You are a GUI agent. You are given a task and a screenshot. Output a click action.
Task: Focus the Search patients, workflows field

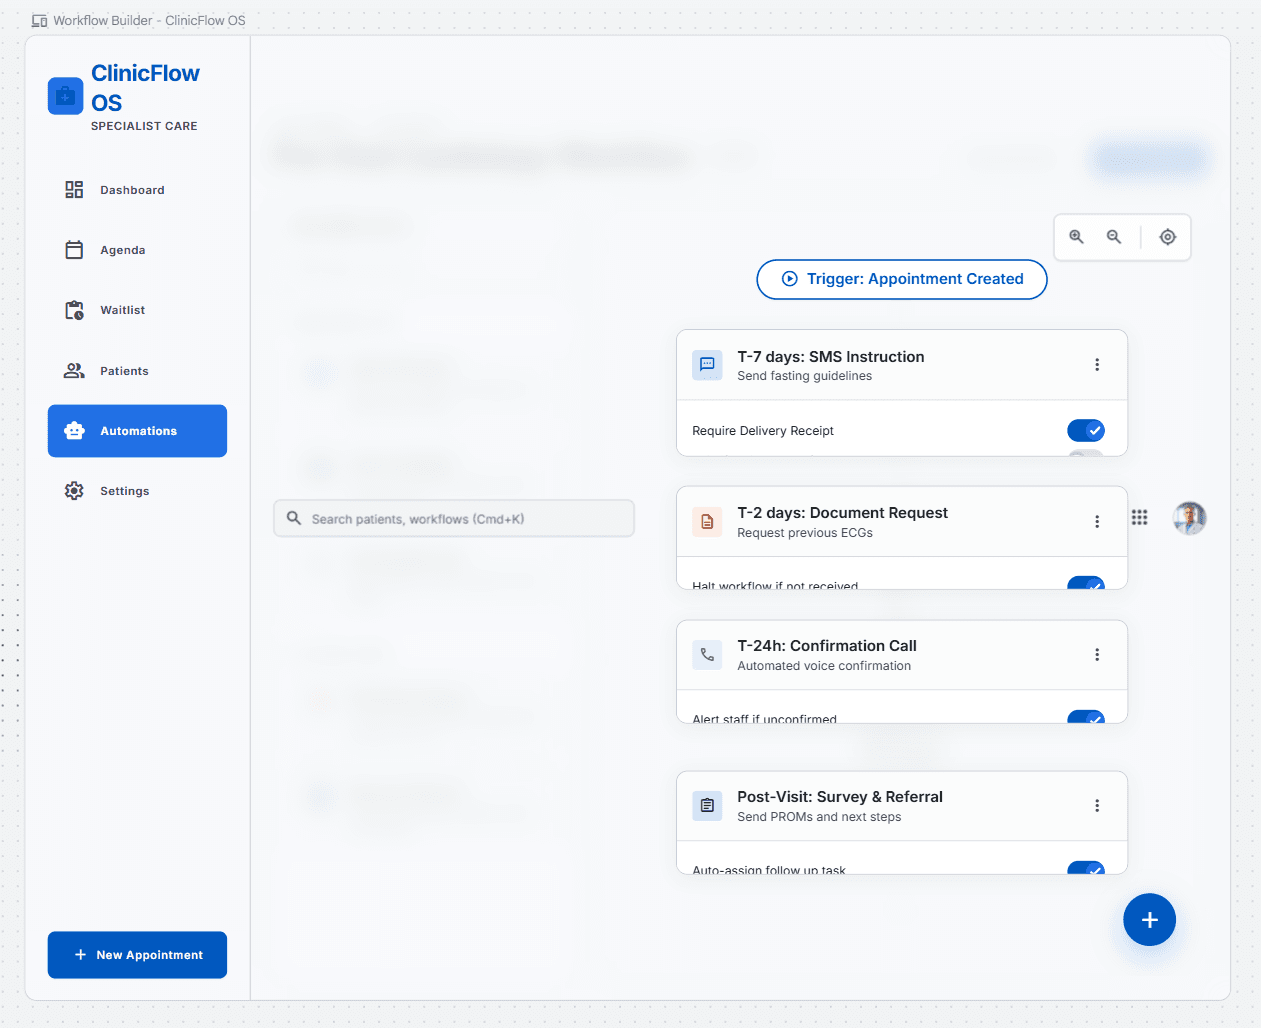pos(454,518)
